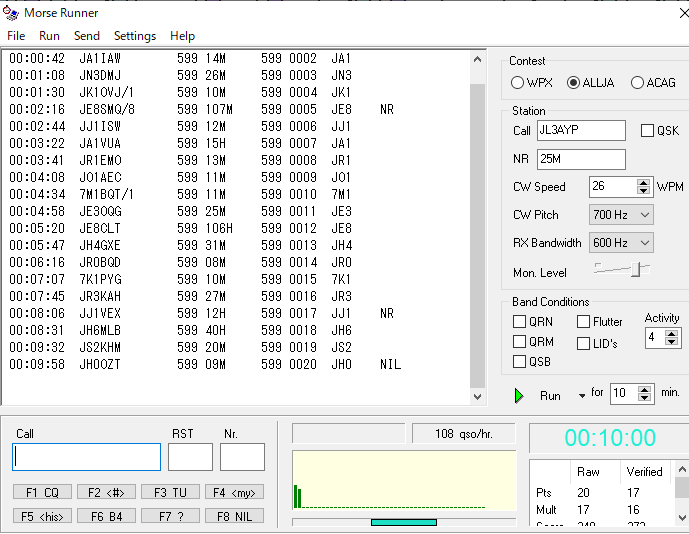Viewport: 689px width, 534px height.
Task: Open the Settings menu
Action: point(135,36)
